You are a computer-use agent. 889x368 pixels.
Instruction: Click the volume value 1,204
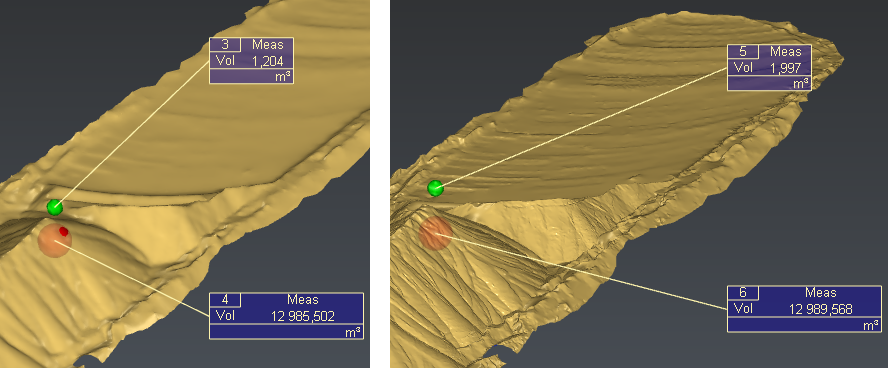click(266, 61)
